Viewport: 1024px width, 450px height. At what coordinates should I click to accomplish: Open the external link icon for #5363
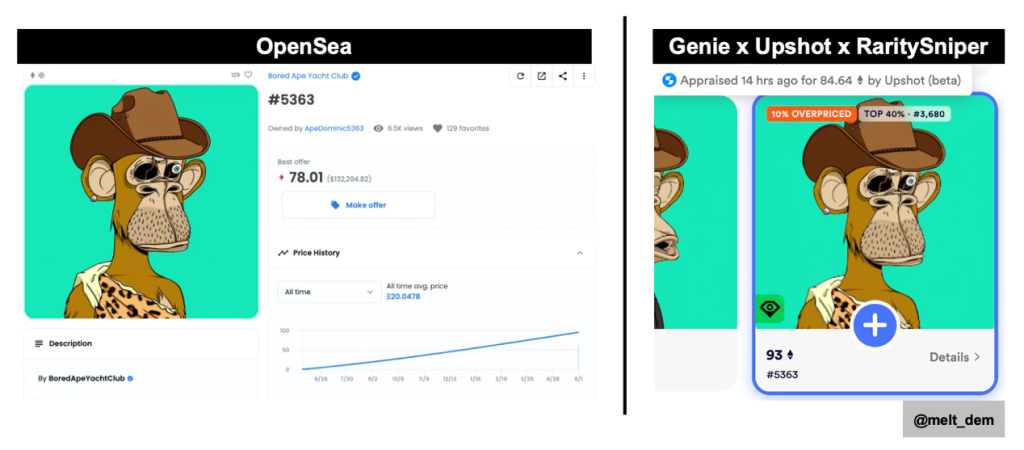(541, 76)
